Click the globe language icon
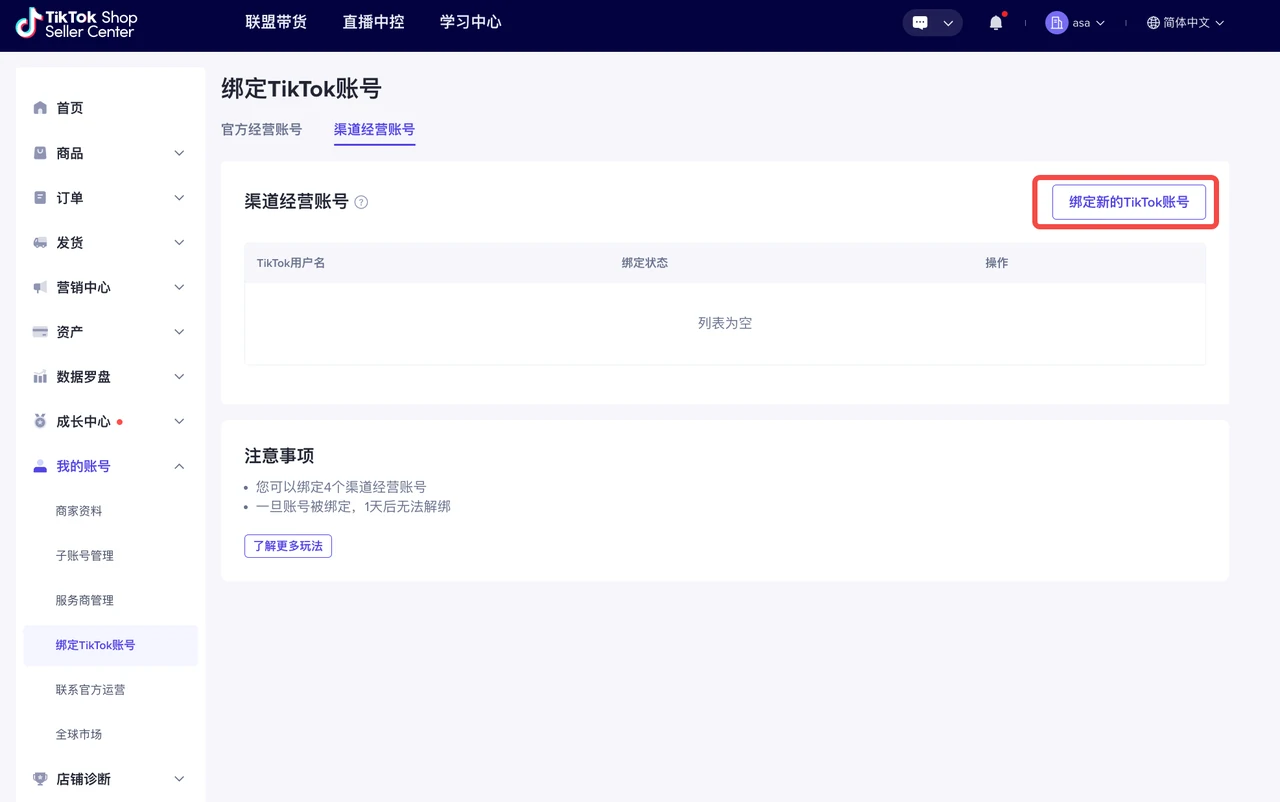The width and height of the screenshot is (1280, 802). [x=1153, y=23]
